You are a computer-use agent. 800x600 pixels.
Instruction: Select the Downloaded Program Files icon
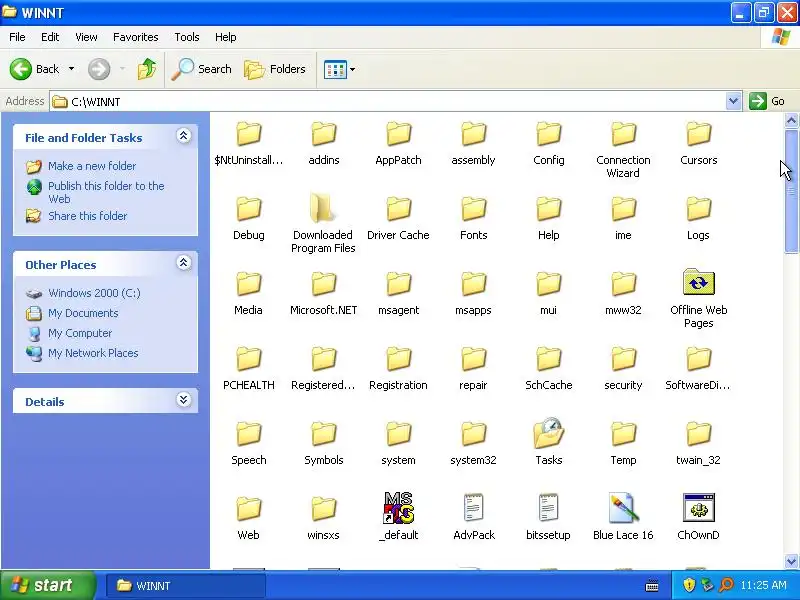tap(323, 208)
